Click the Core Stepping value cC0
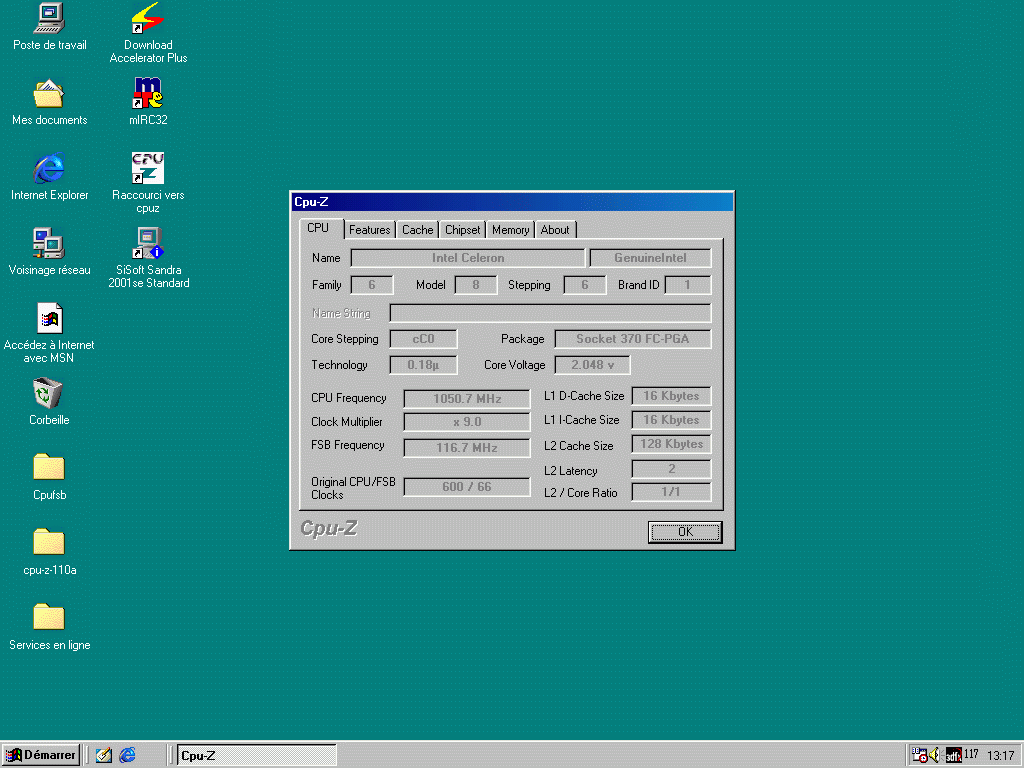 [x=423, y=339]
